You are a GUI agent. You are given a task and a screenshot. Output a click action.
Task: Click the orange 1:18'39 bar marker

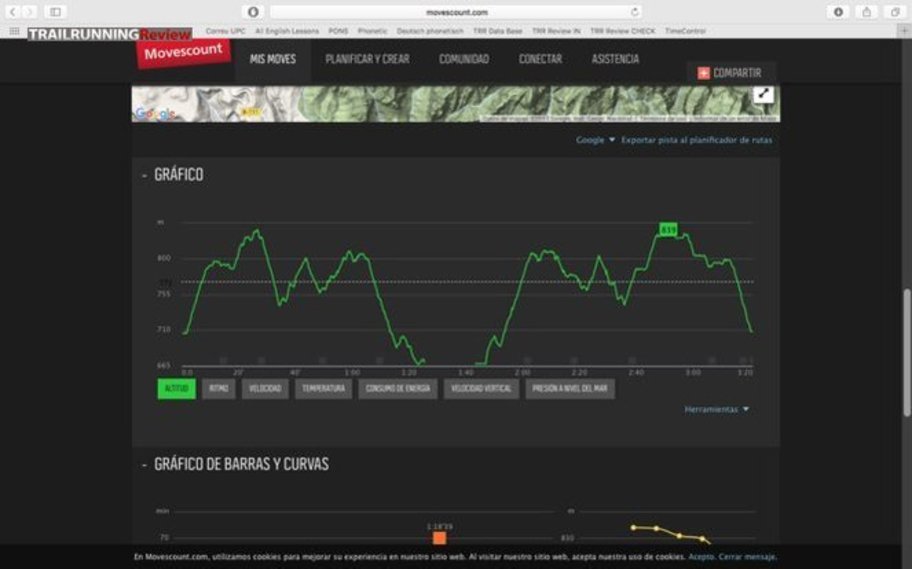(440, 538)
